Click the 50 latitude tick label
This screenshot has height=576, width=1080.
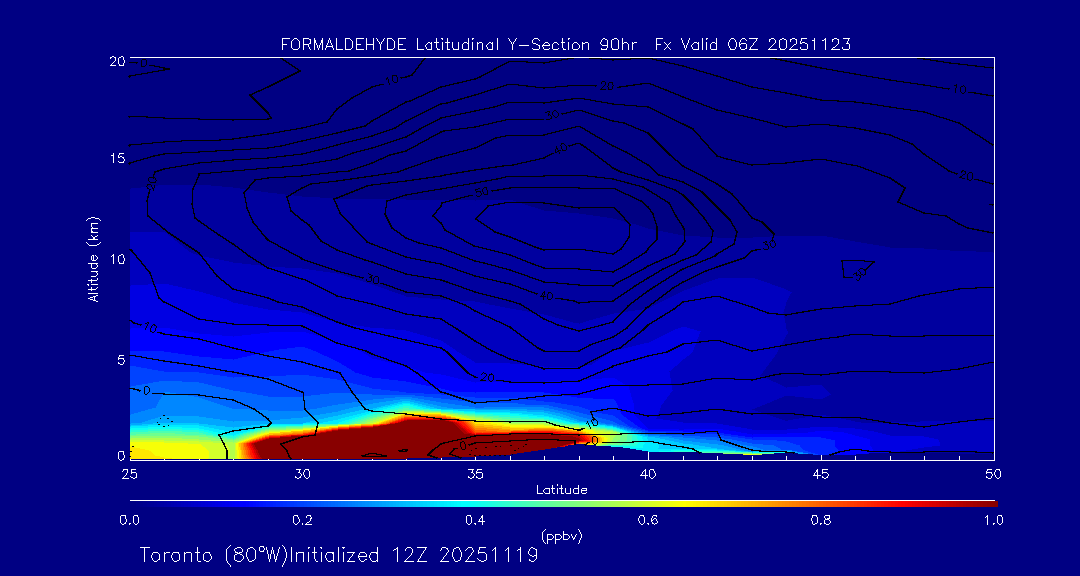point(994,472)
